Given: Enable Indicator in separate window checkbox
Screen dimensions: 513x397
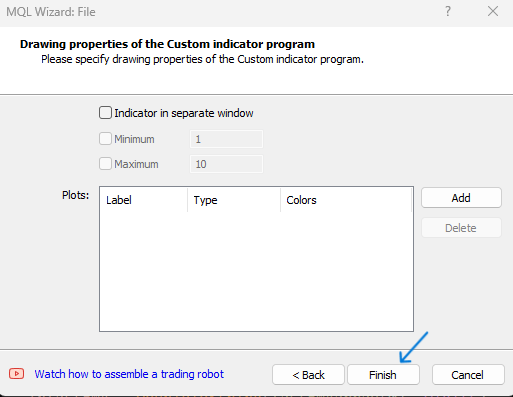Looking at the screenshot, I should point(105,113).
